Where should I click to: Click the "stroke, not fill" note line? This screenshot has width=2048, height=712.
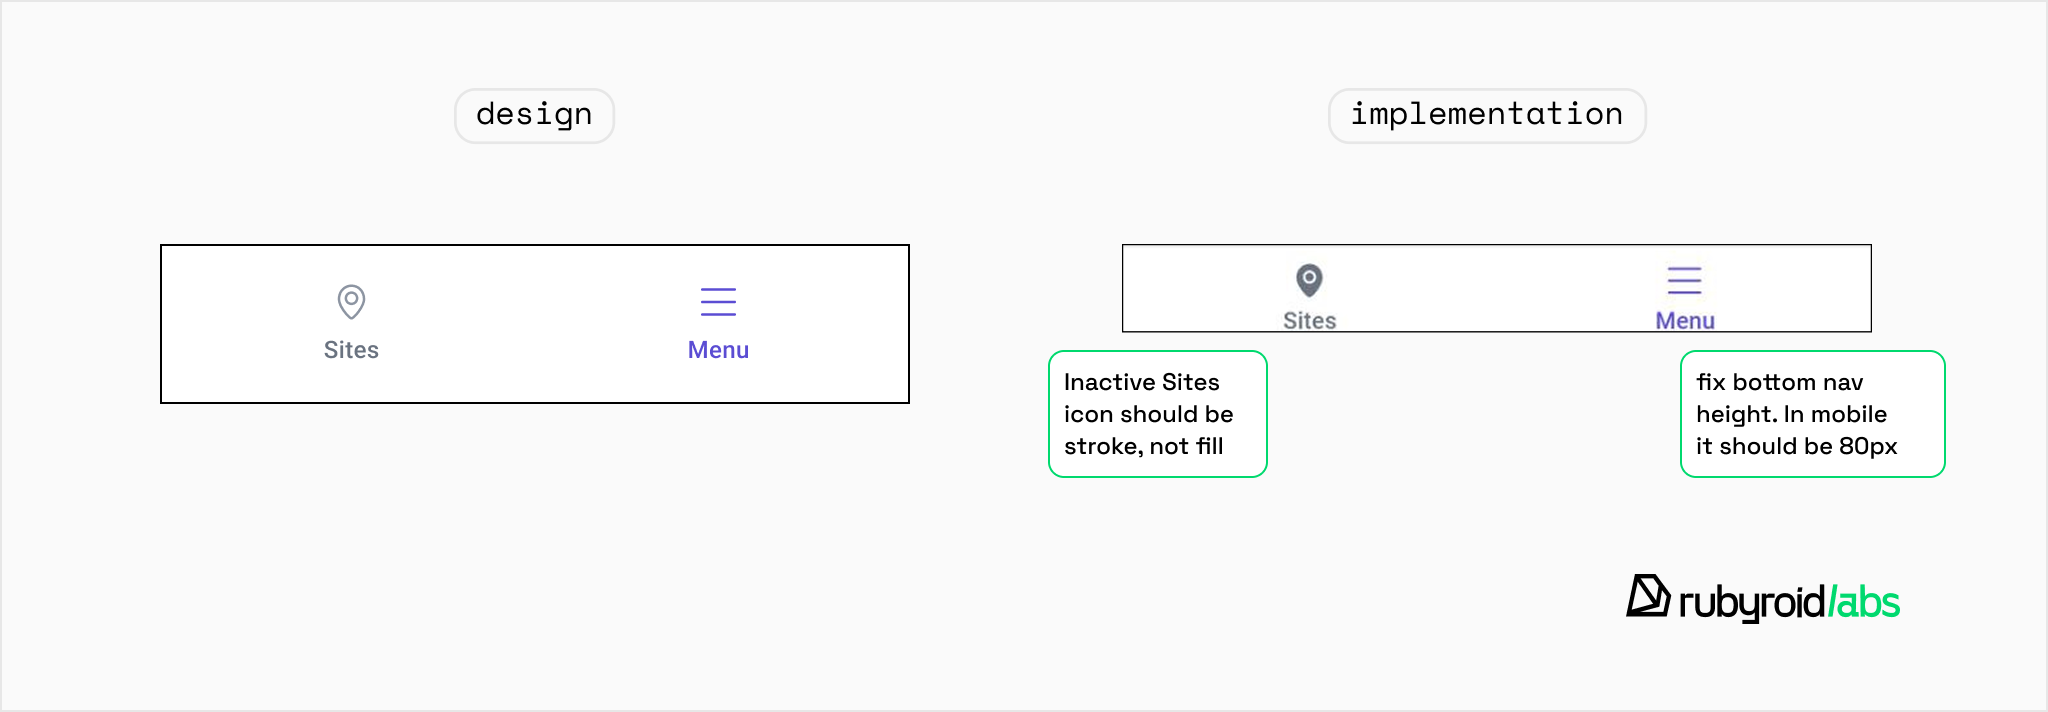1143,446
